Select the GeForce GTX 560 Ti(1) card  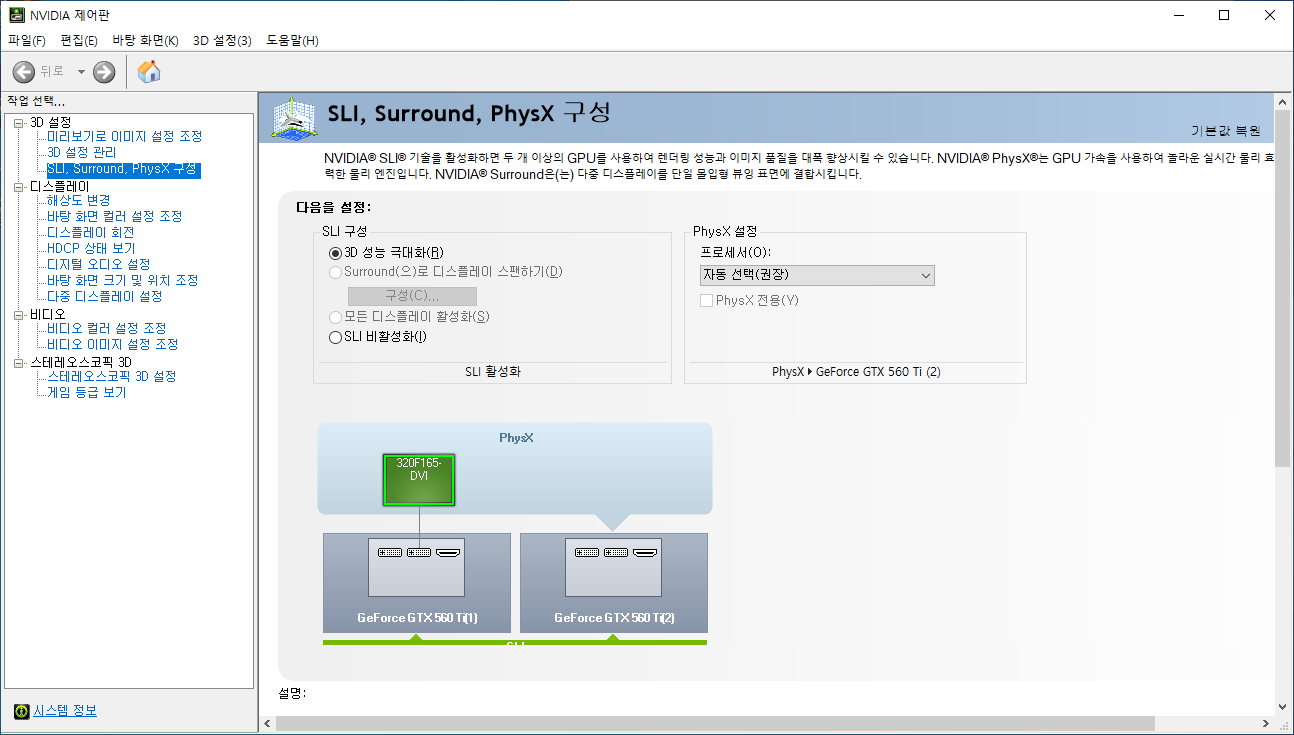[417, 583]
